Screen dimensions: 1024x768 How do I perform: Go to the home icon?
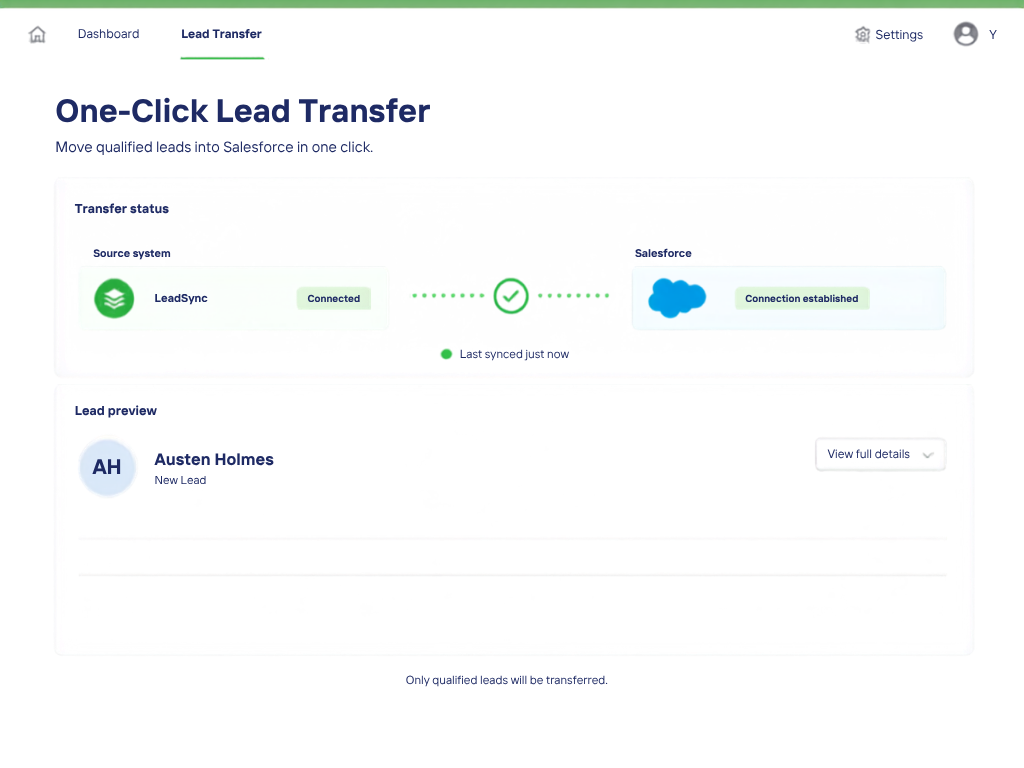pos(37,34)
